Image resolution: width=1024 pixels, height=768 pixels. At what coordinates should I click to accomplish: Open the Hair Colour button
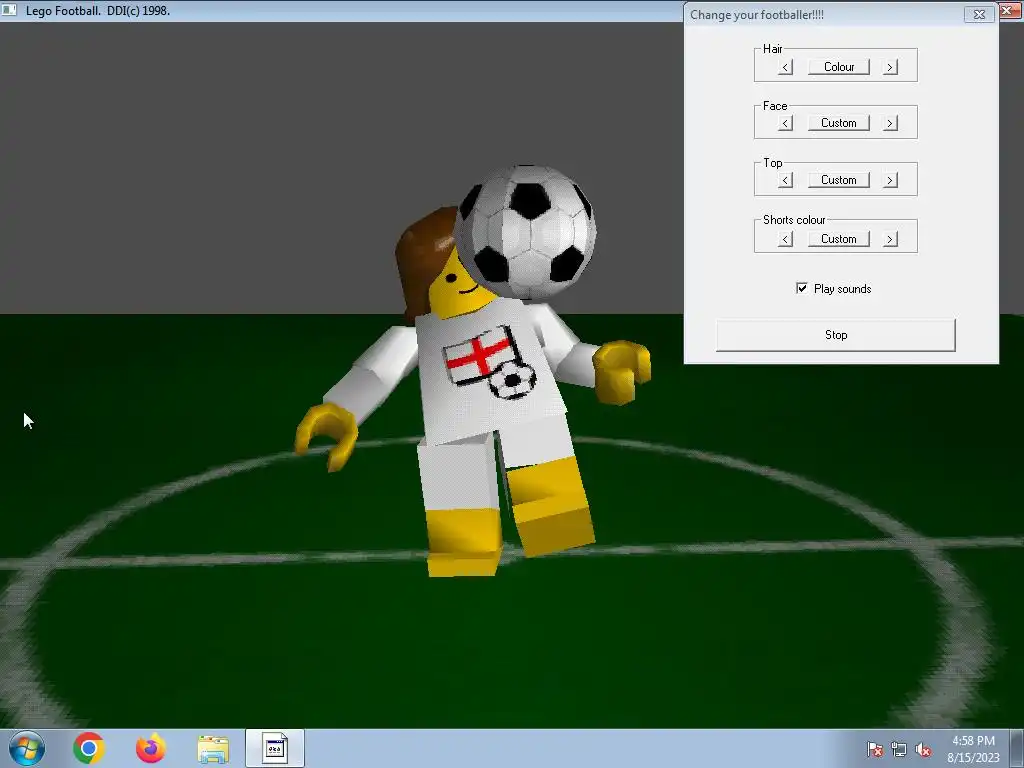[839, 67]
